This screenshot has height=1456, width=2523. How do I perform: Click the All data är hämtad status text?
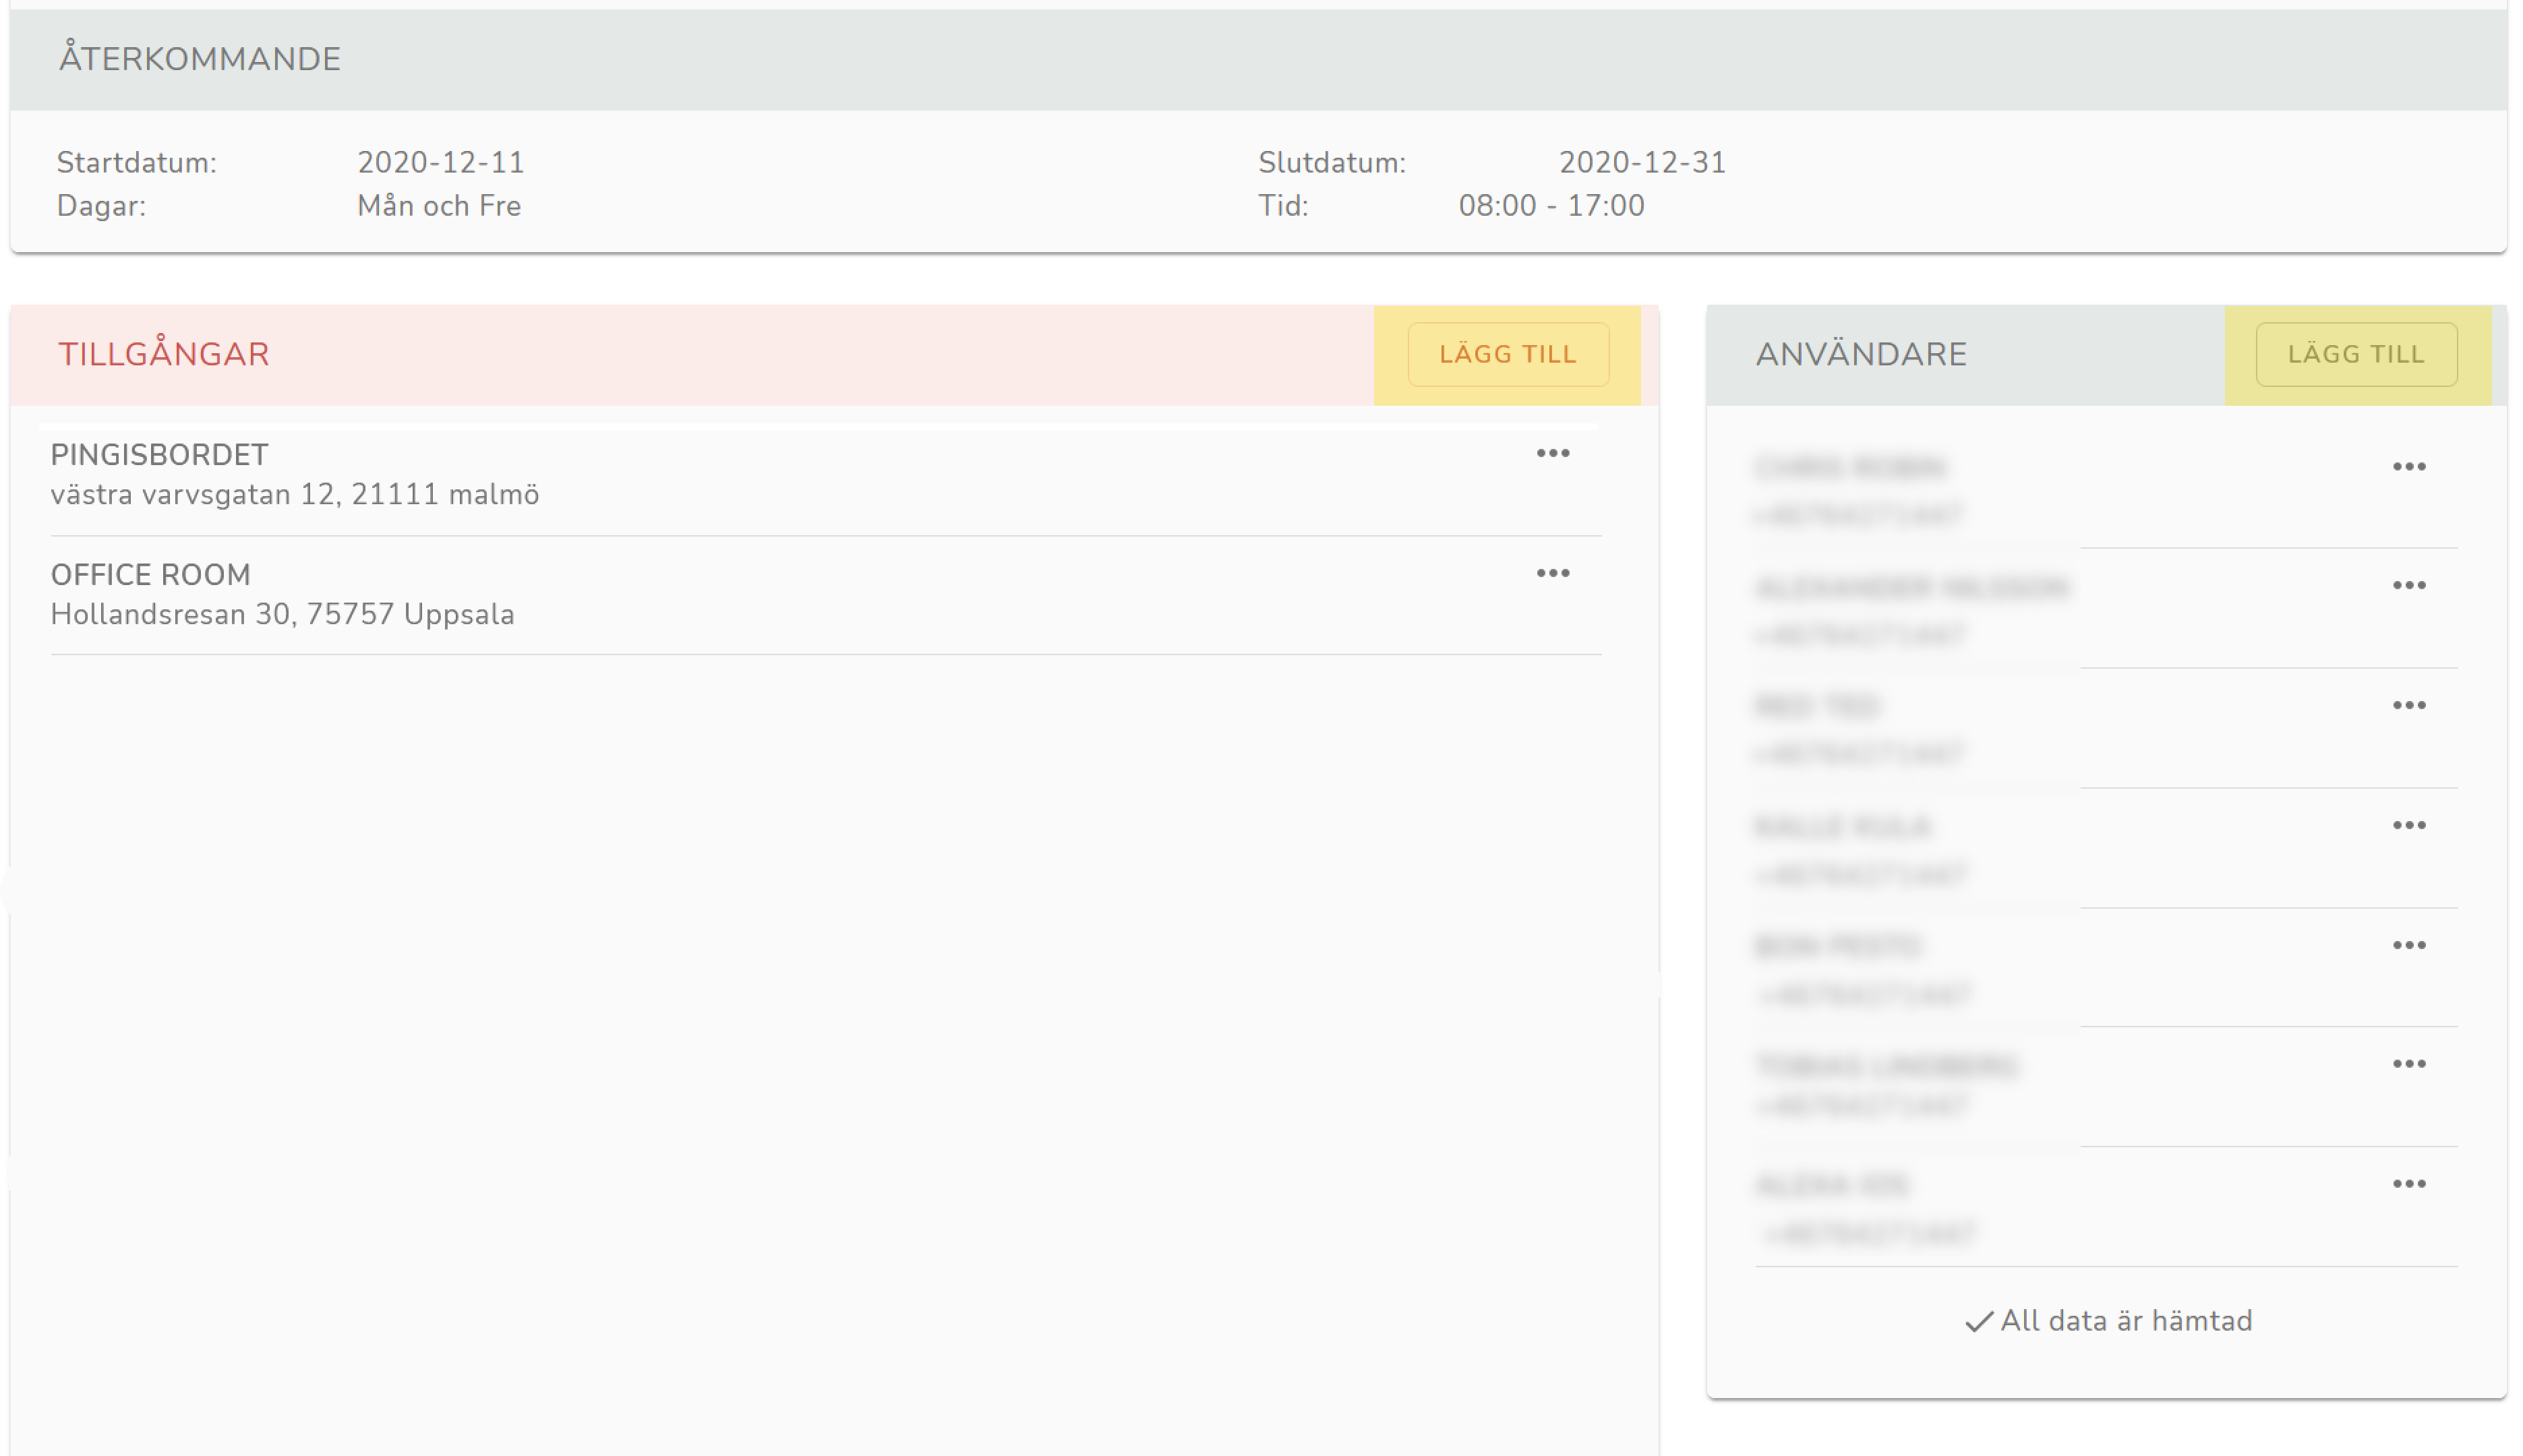[2126, 1321]
